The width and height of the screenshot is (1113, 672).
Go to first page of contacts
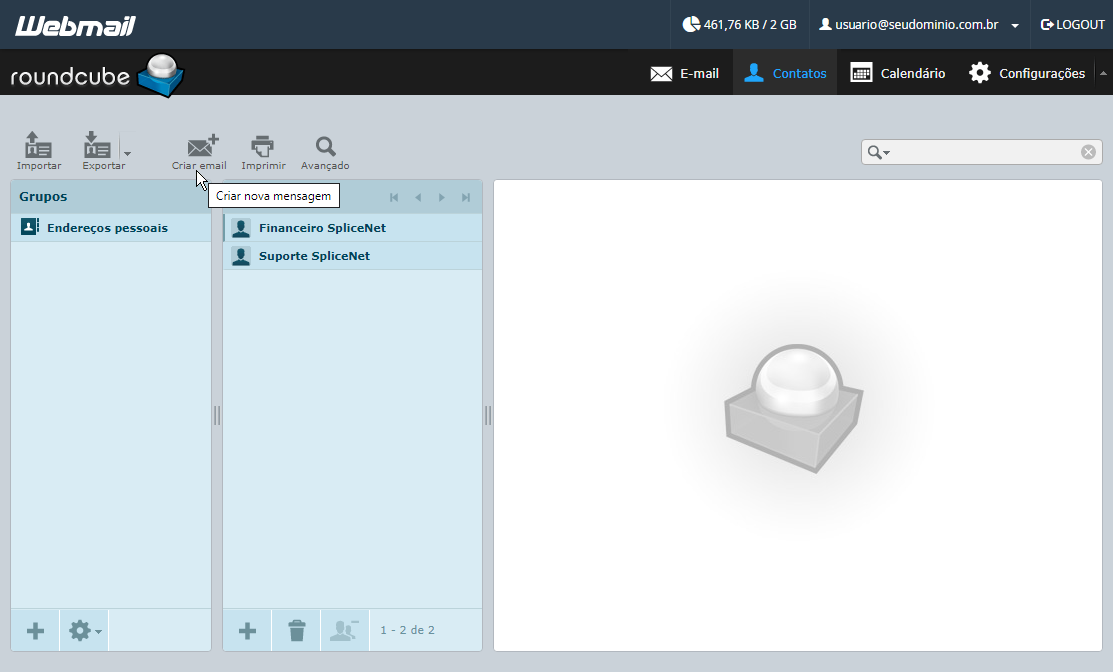point(394,197)
